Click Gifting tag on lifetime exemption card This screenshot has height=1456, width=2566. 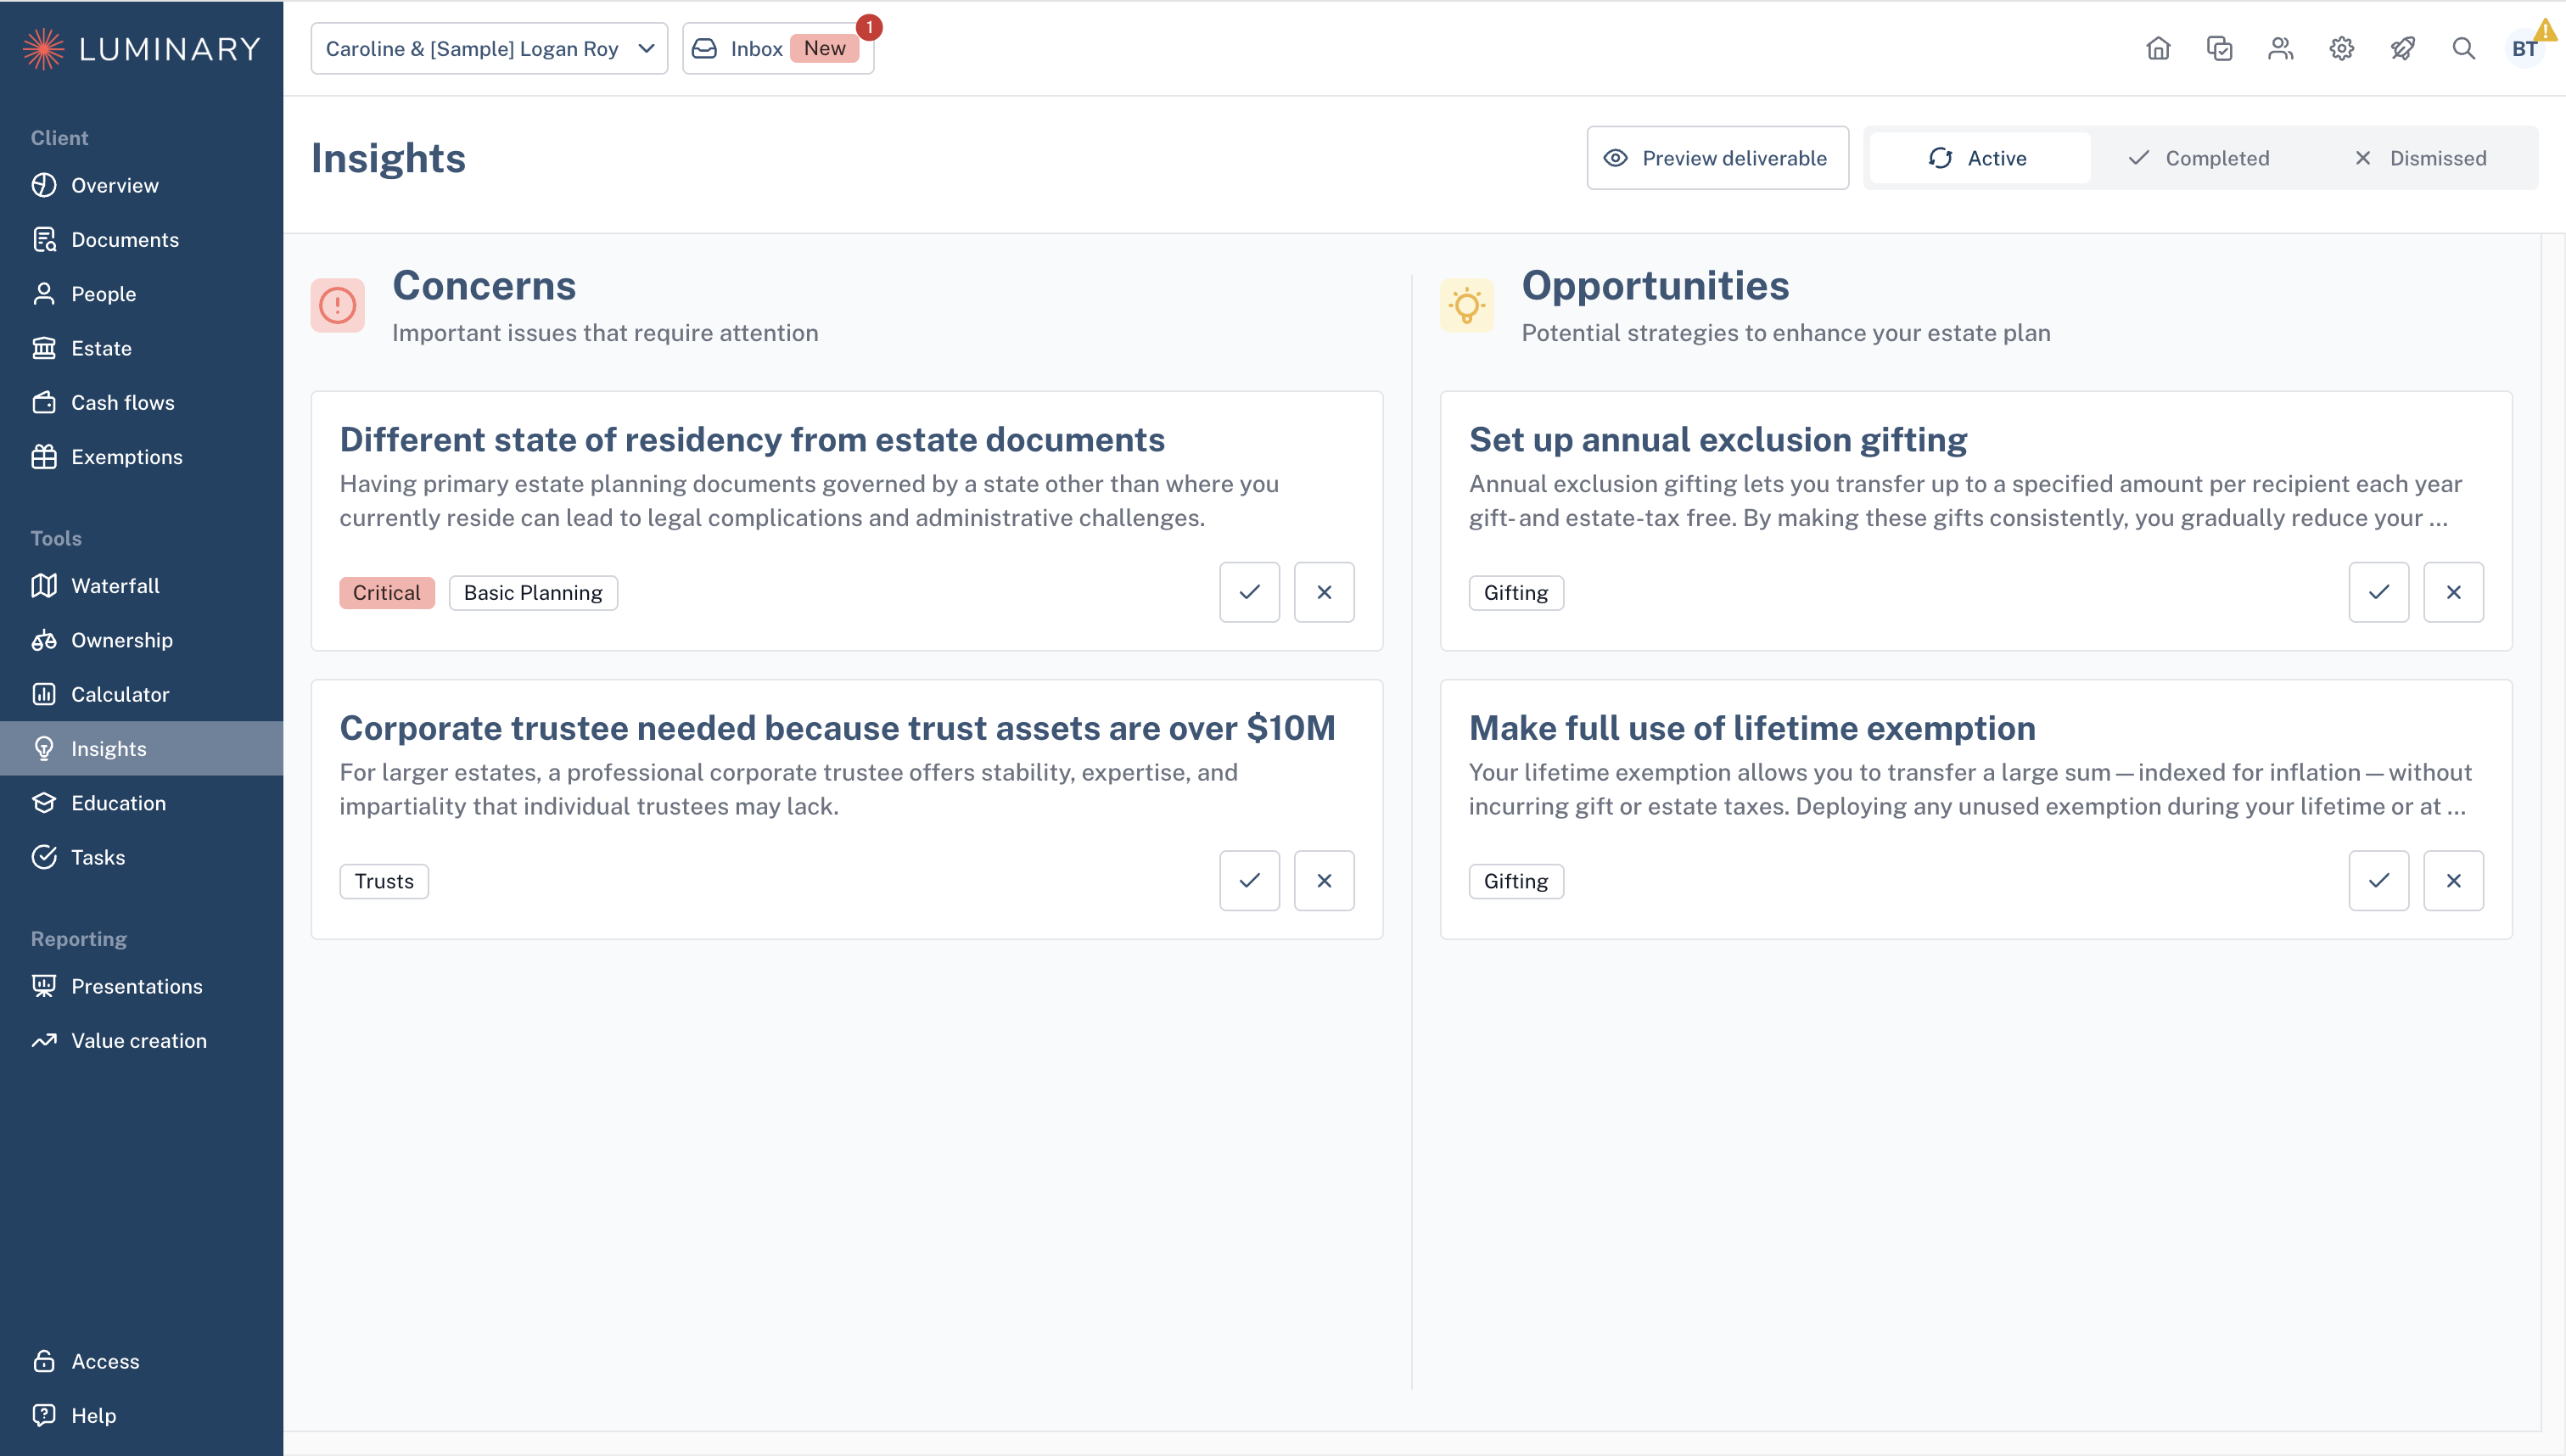pos(1516,881)
